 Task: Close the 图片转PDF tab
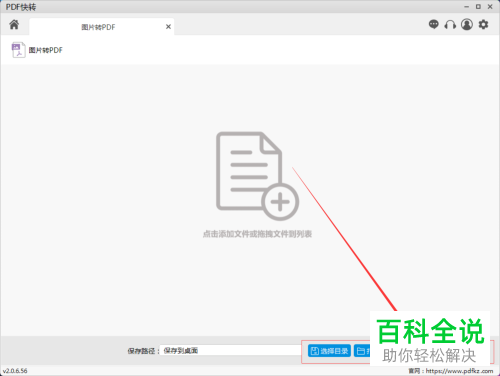point(168,27)
